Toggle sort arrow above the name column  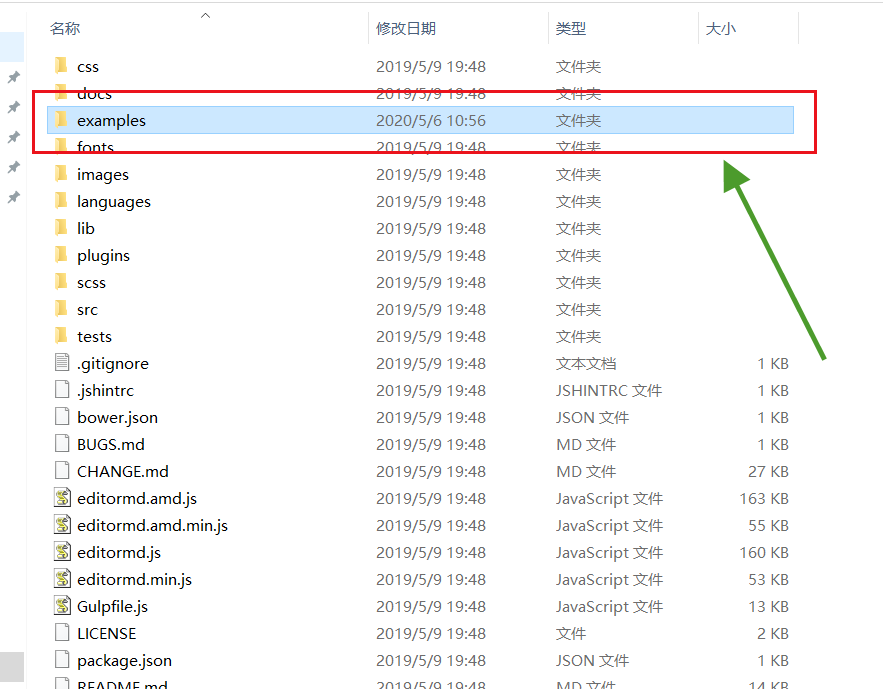[206, 15]
